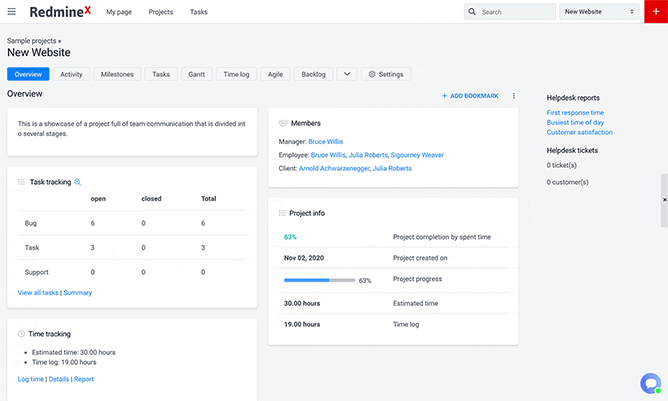Open manager Bruce Willis profile
Viewport: 668px width, 401px height.
pos(325,141)
